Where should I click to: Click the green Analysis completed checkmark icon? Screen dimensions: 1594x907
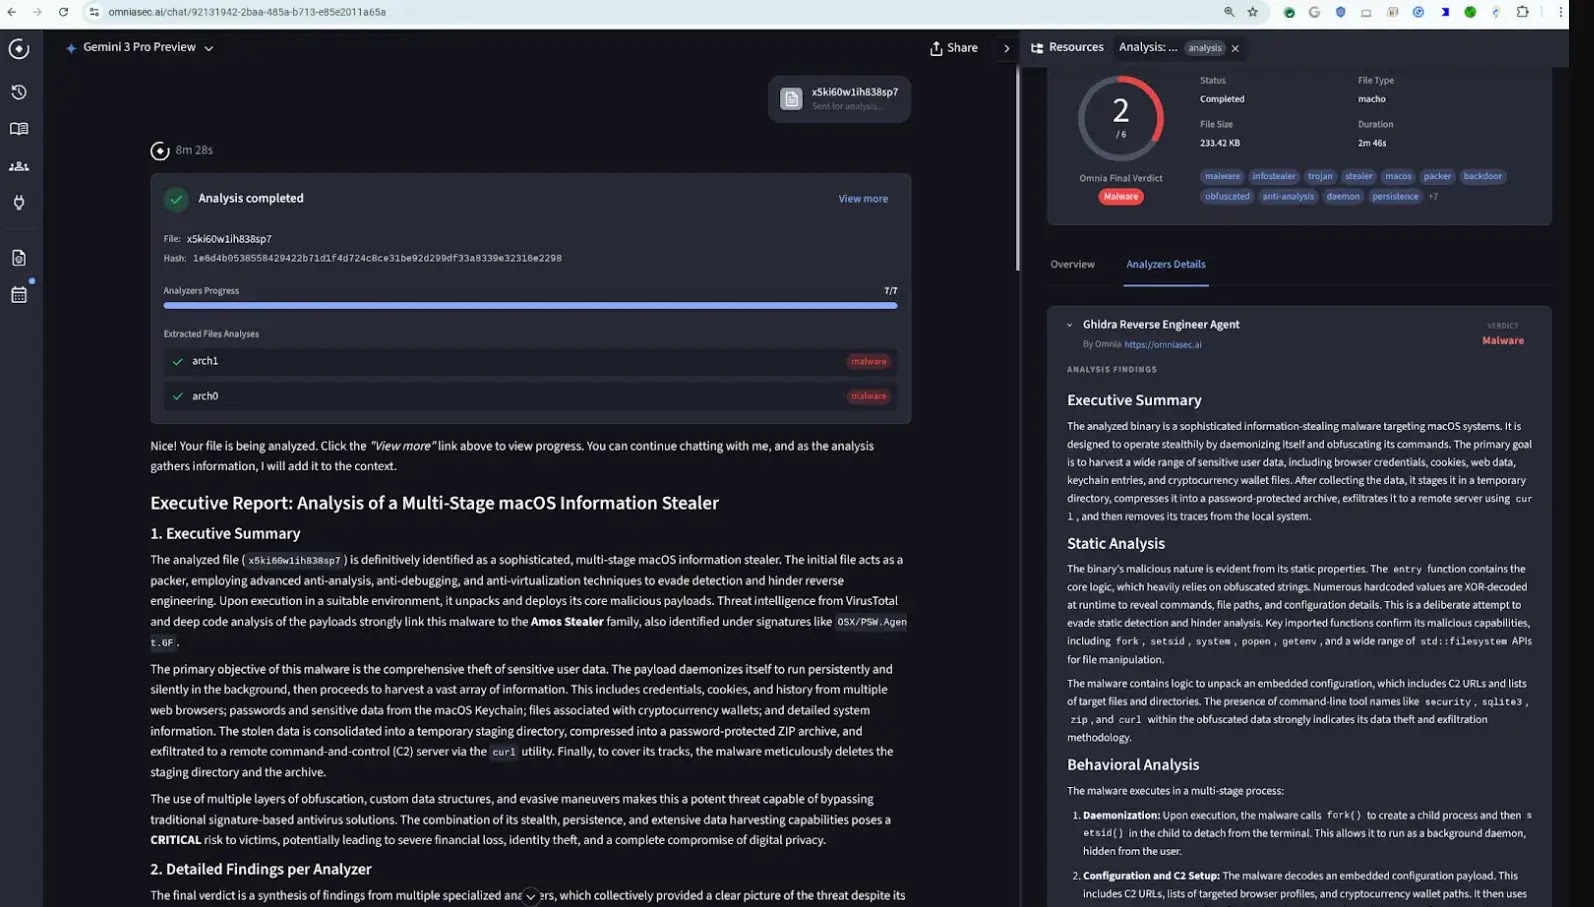coord(176,199)
